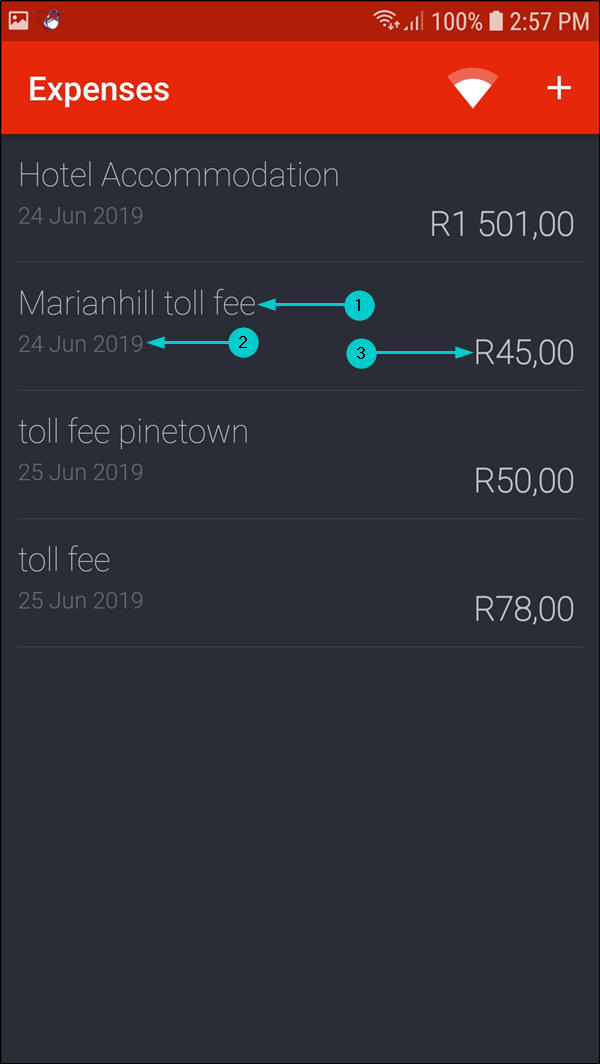Tap the battery icon in status bar
Viewport: 600px width, 1064px height.
point(495,21)
